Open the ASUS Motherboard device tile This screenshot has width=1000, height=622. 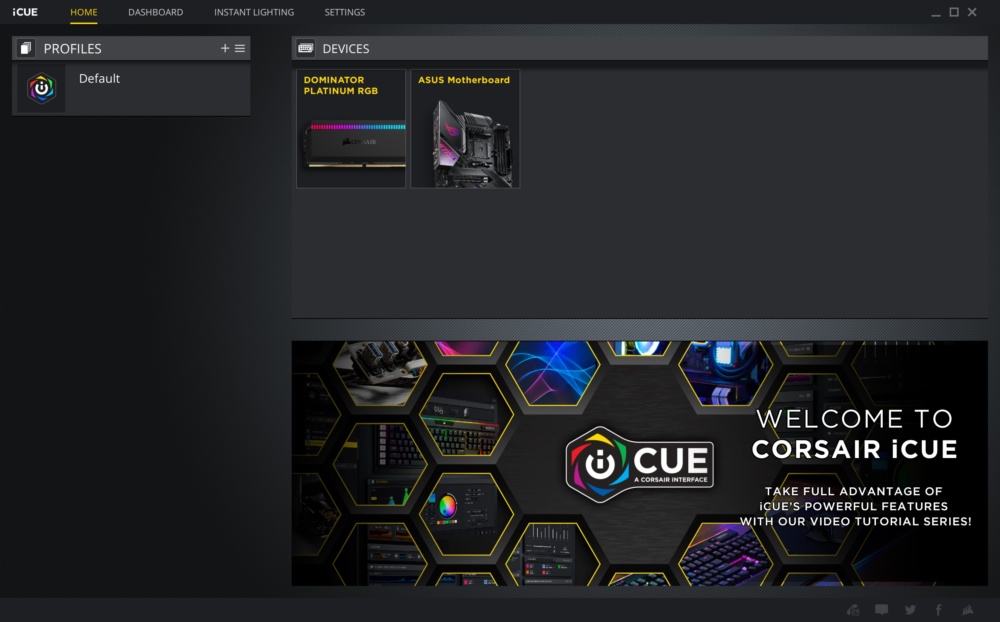[x=465, y=129]
